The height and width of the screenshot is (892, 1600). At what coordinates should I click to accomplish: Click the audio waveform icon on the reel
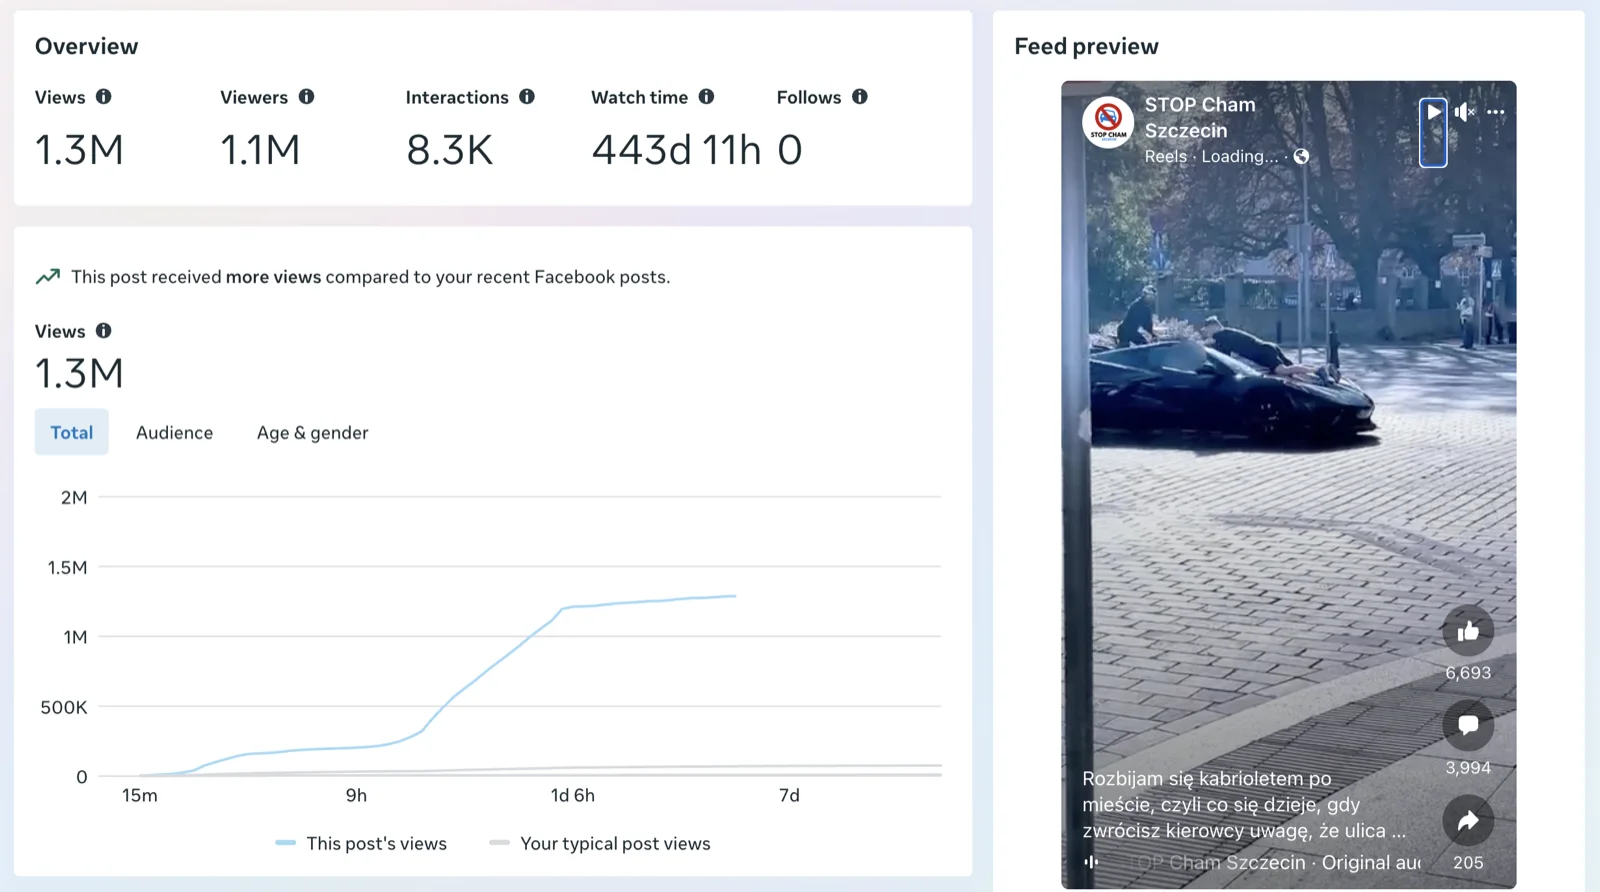coord(1091,862)
